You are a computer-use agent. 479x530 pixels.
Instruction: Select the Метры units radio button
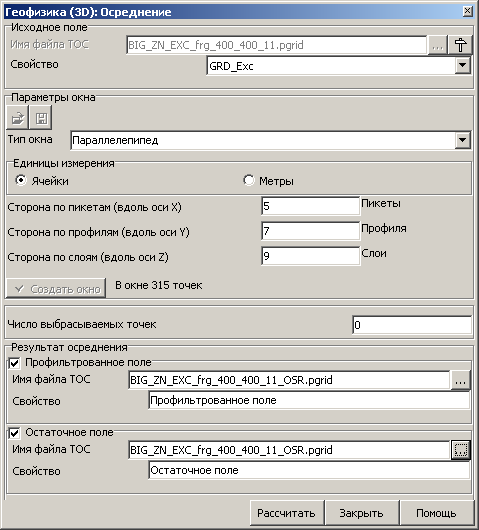click(248, 180)
